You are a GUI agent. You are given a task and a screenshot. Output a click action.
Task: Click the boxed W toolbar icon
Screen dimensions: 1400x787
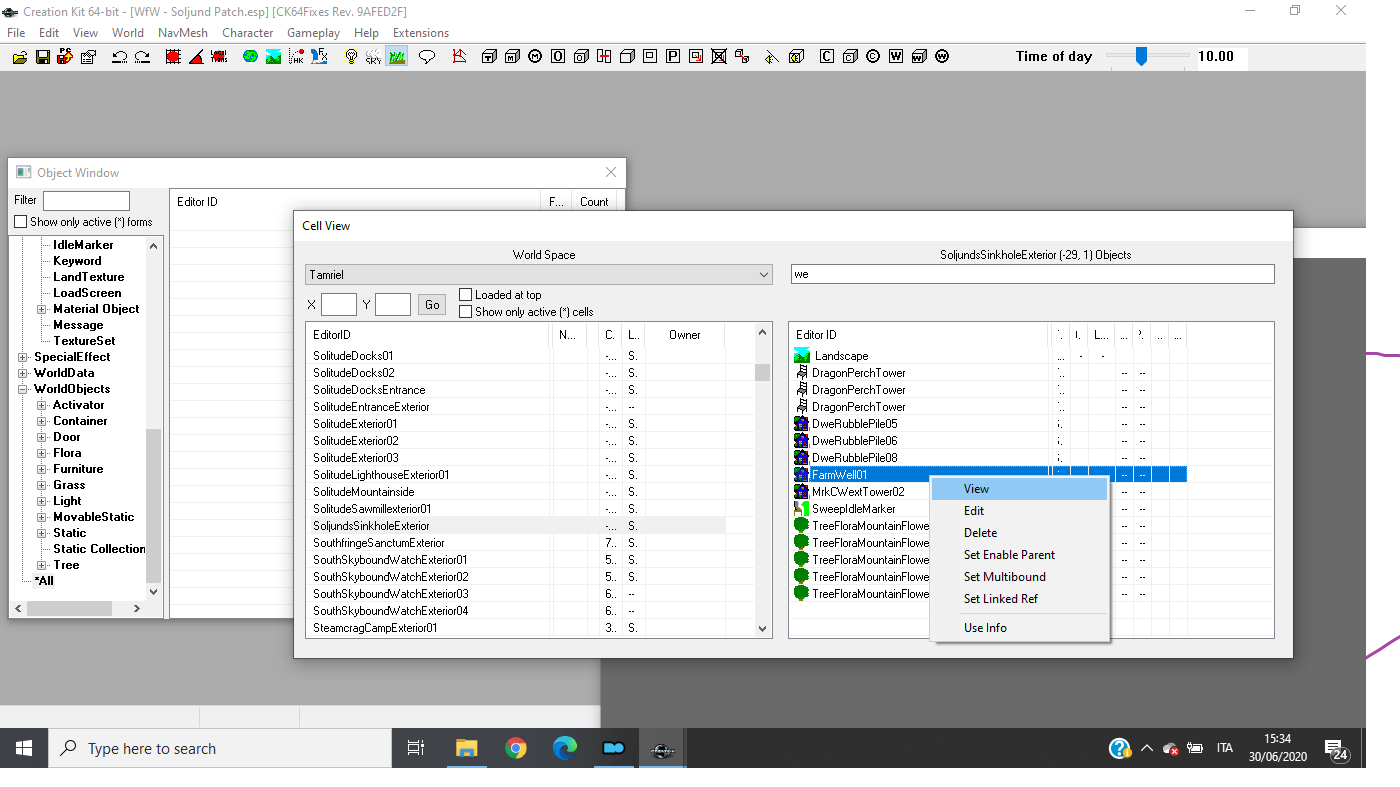tap(896, 57)
